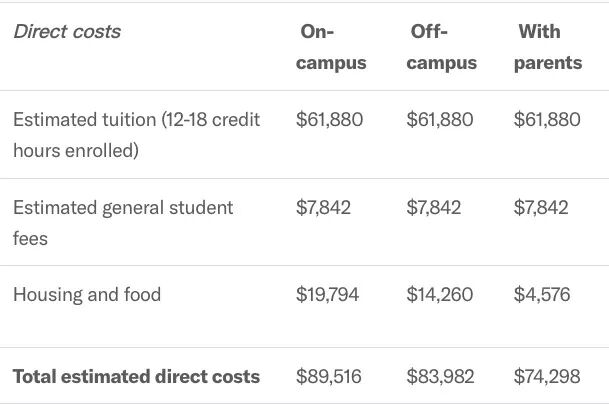This screenshot has height=404, width=609.
Task: Select the Estimated general student fees label
Action: point(123,223)
